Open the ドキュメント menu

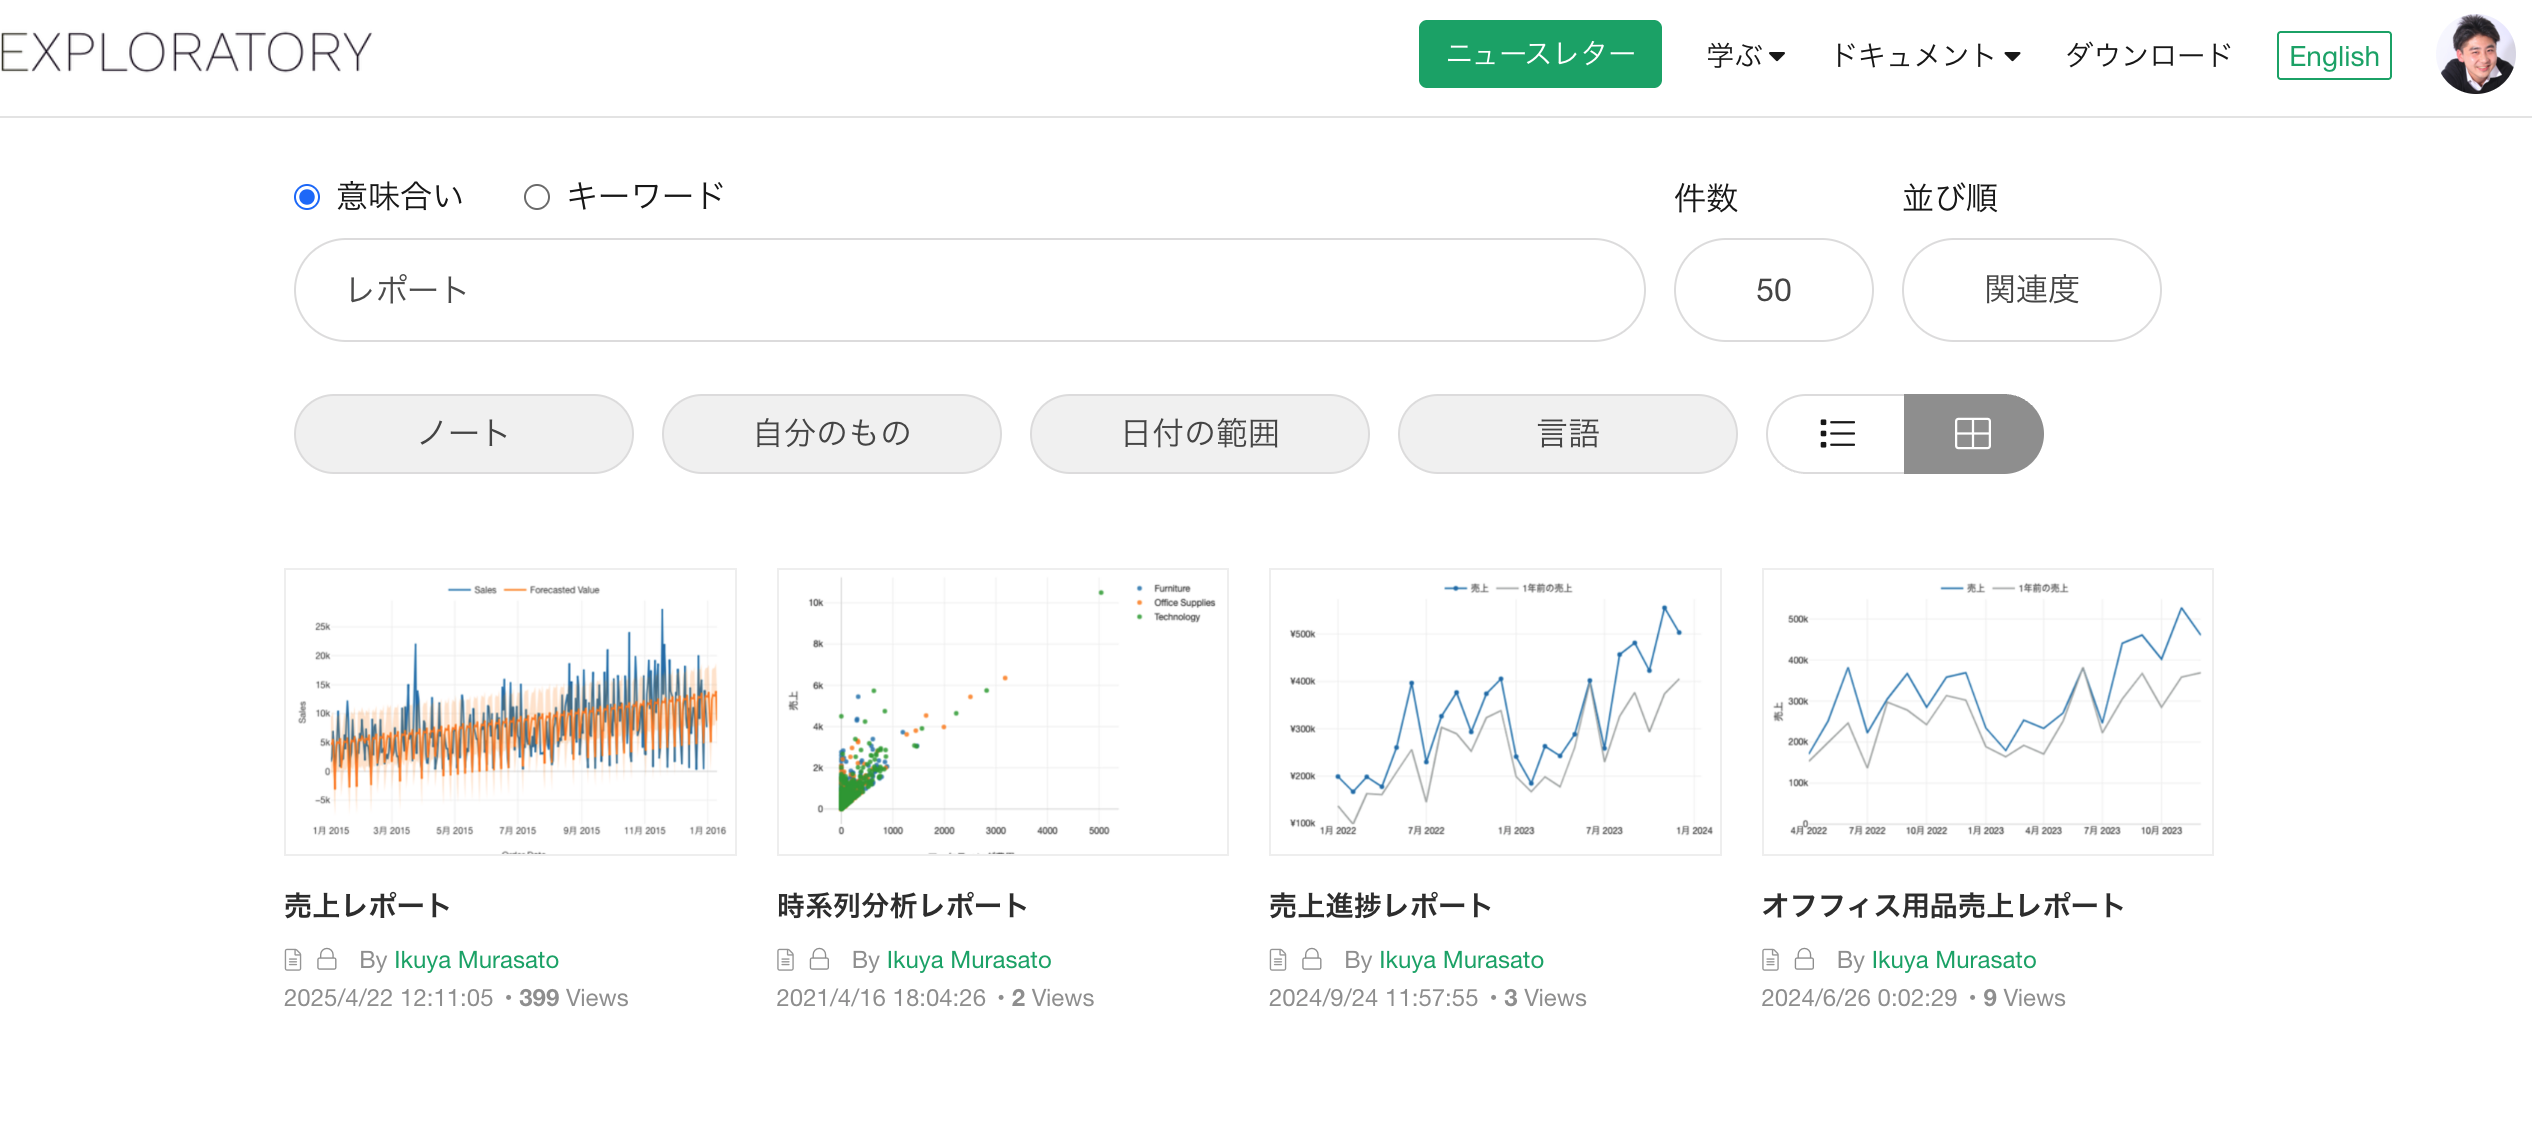pos(1925,55)
